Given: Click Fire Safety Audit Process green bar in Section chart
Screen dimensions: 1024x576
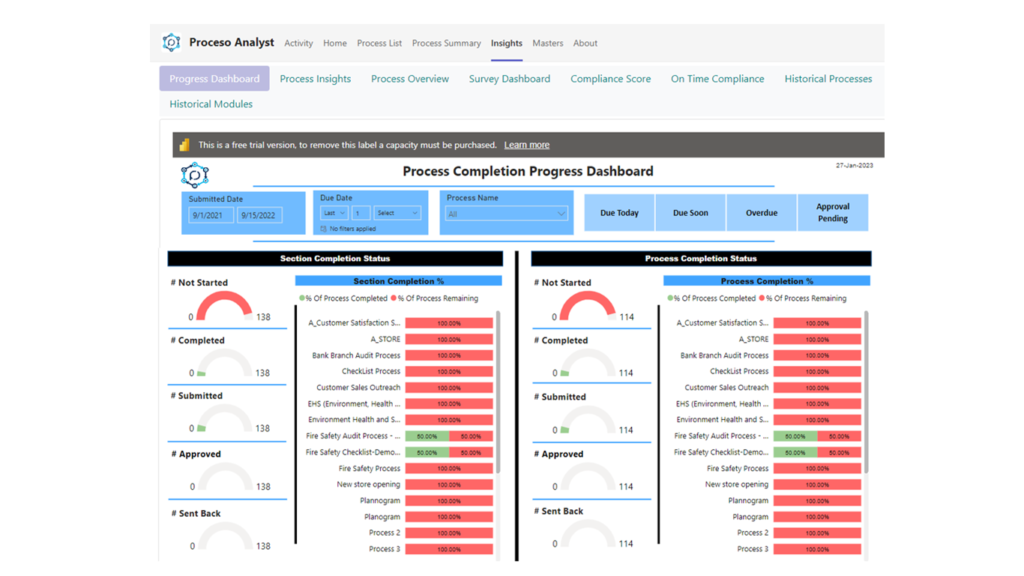Looking at the screenshot, I should pos(427,436).
